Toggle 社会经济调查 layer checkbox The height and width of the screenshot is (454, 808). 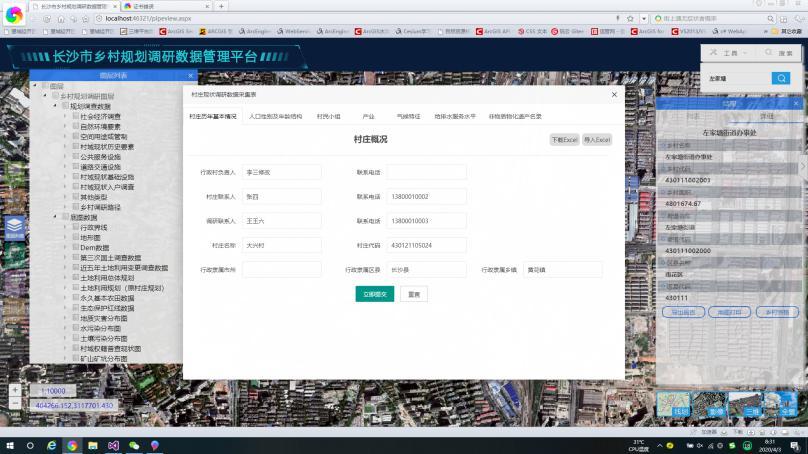(x=76, y=116)
